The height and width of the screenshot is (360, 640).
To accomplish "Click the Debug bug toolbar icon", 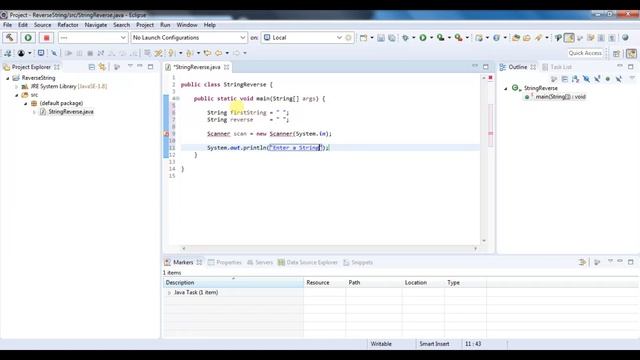I will [x=405, y=38].
